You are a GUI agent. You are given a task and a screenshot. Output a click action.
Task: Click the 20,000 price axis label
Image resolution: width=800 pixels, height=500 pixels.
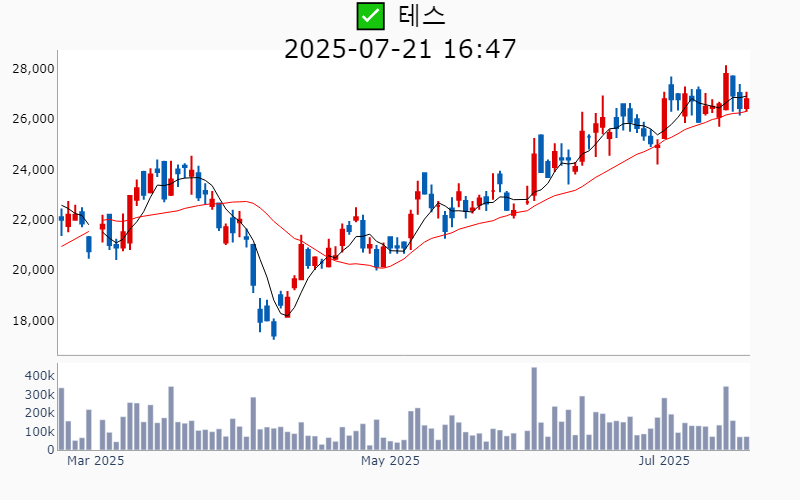tap(33, 270)
